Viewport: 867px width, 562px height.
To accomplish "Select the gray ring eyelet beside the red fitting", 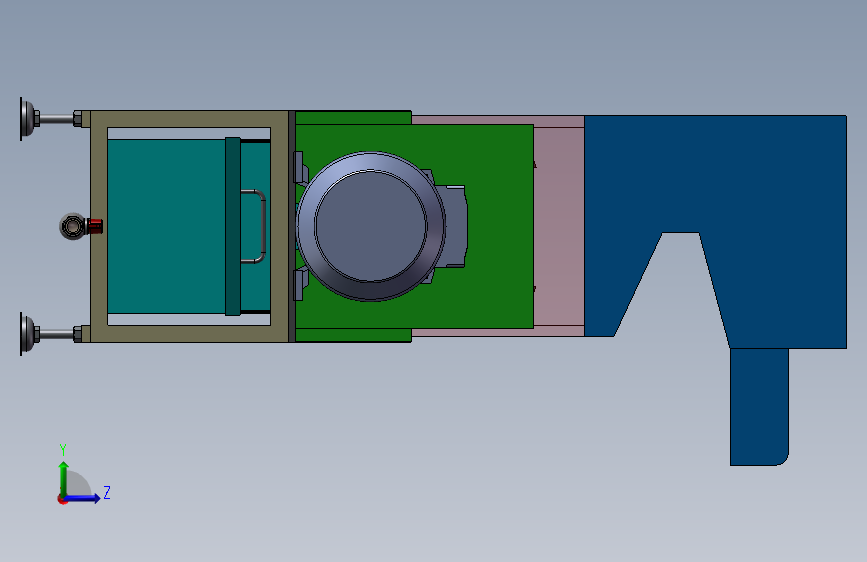I will (x=72, y=226).
